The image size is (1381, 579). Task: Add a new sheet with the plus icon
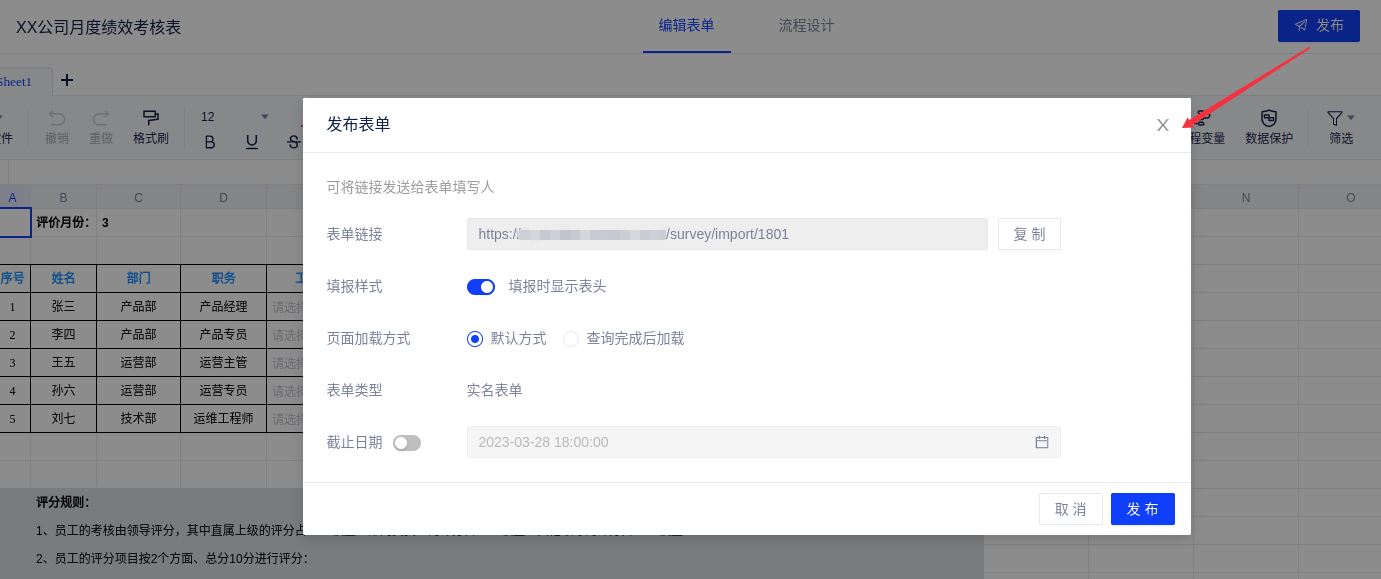67,80
